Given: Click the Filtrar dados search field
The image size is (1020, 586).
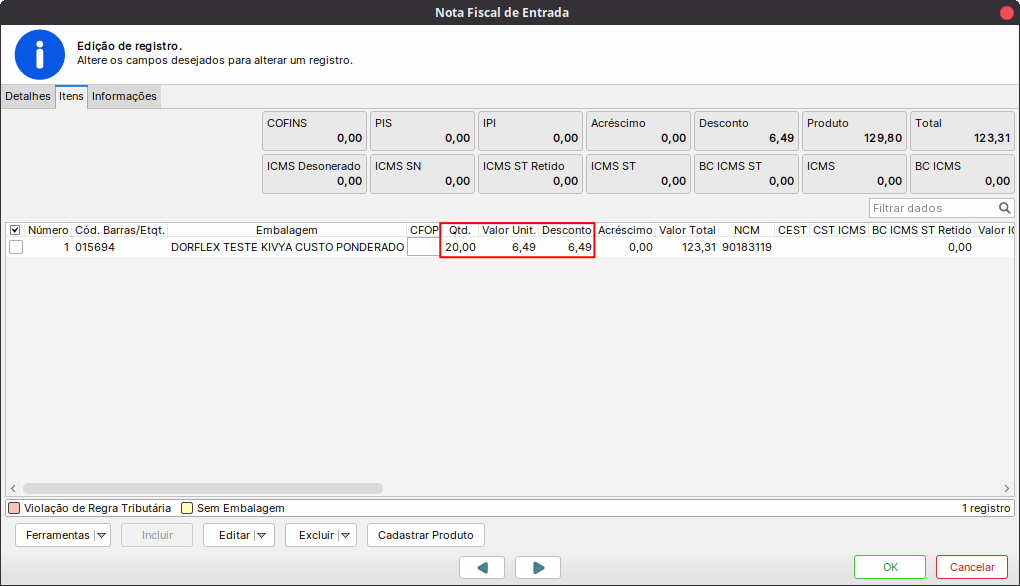Looking at the screenshot, I should click(932, 208).
